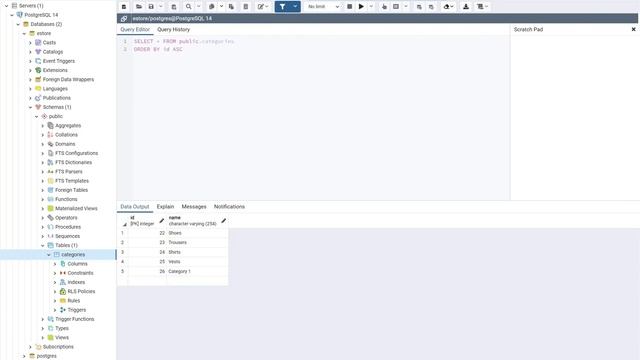Open the Macros toolbar menu
640x360 pixels.
pyautogui.click(x=482, y=7)
